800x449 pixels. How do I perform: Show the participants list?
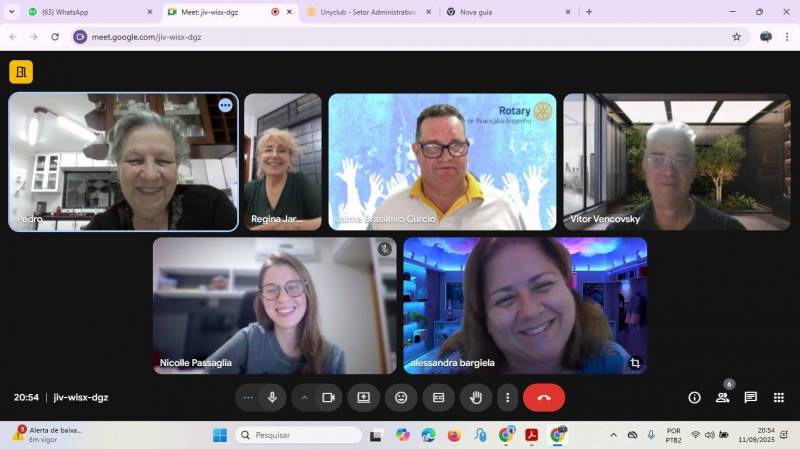(x=722, y=397)
